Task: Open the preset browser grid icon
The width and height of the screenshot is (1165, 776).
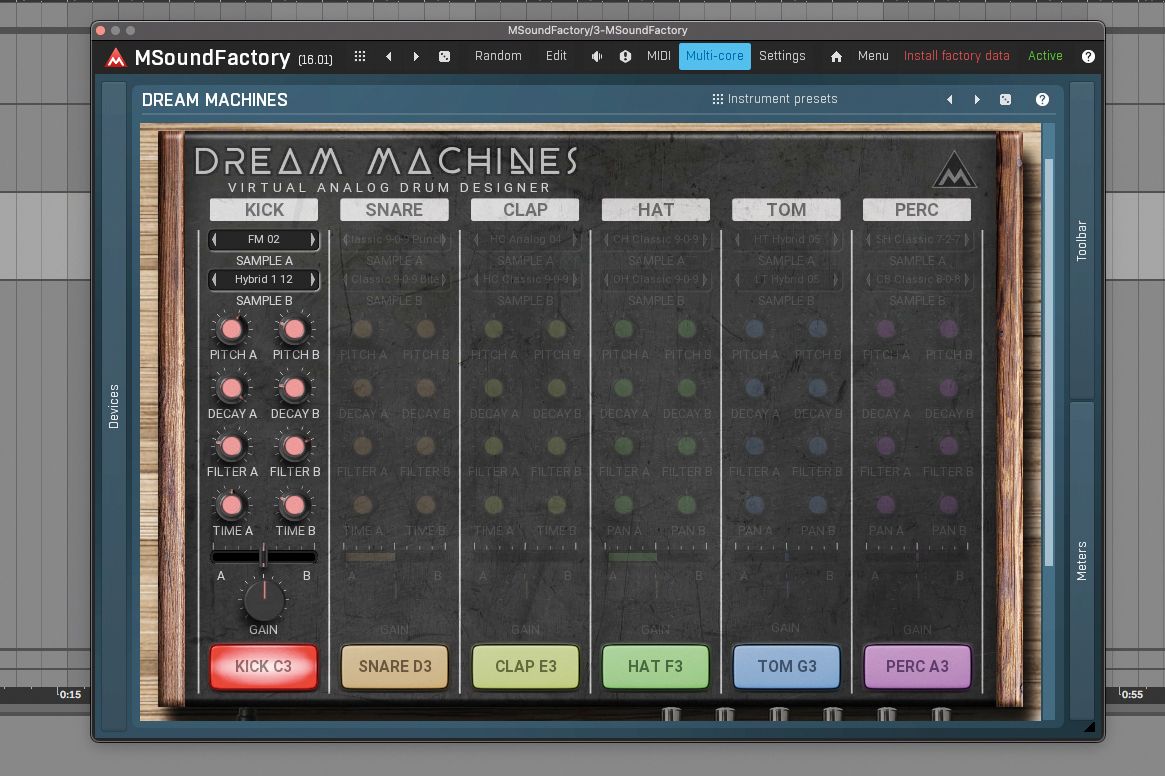Action: pos(359,56)
